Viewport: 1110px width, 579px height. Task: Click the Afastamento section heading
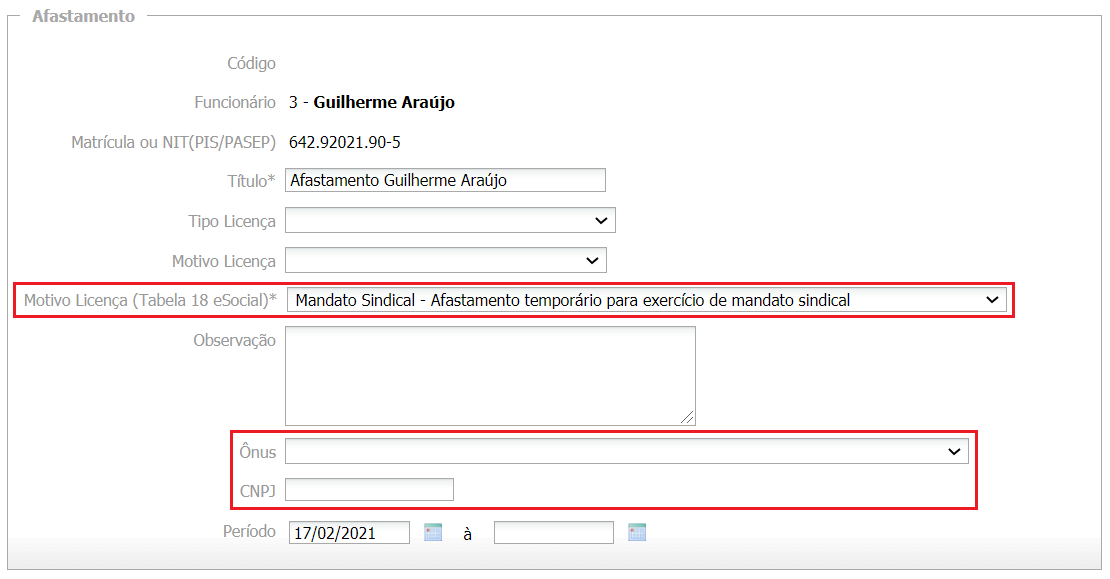click(x=83, y=17)
